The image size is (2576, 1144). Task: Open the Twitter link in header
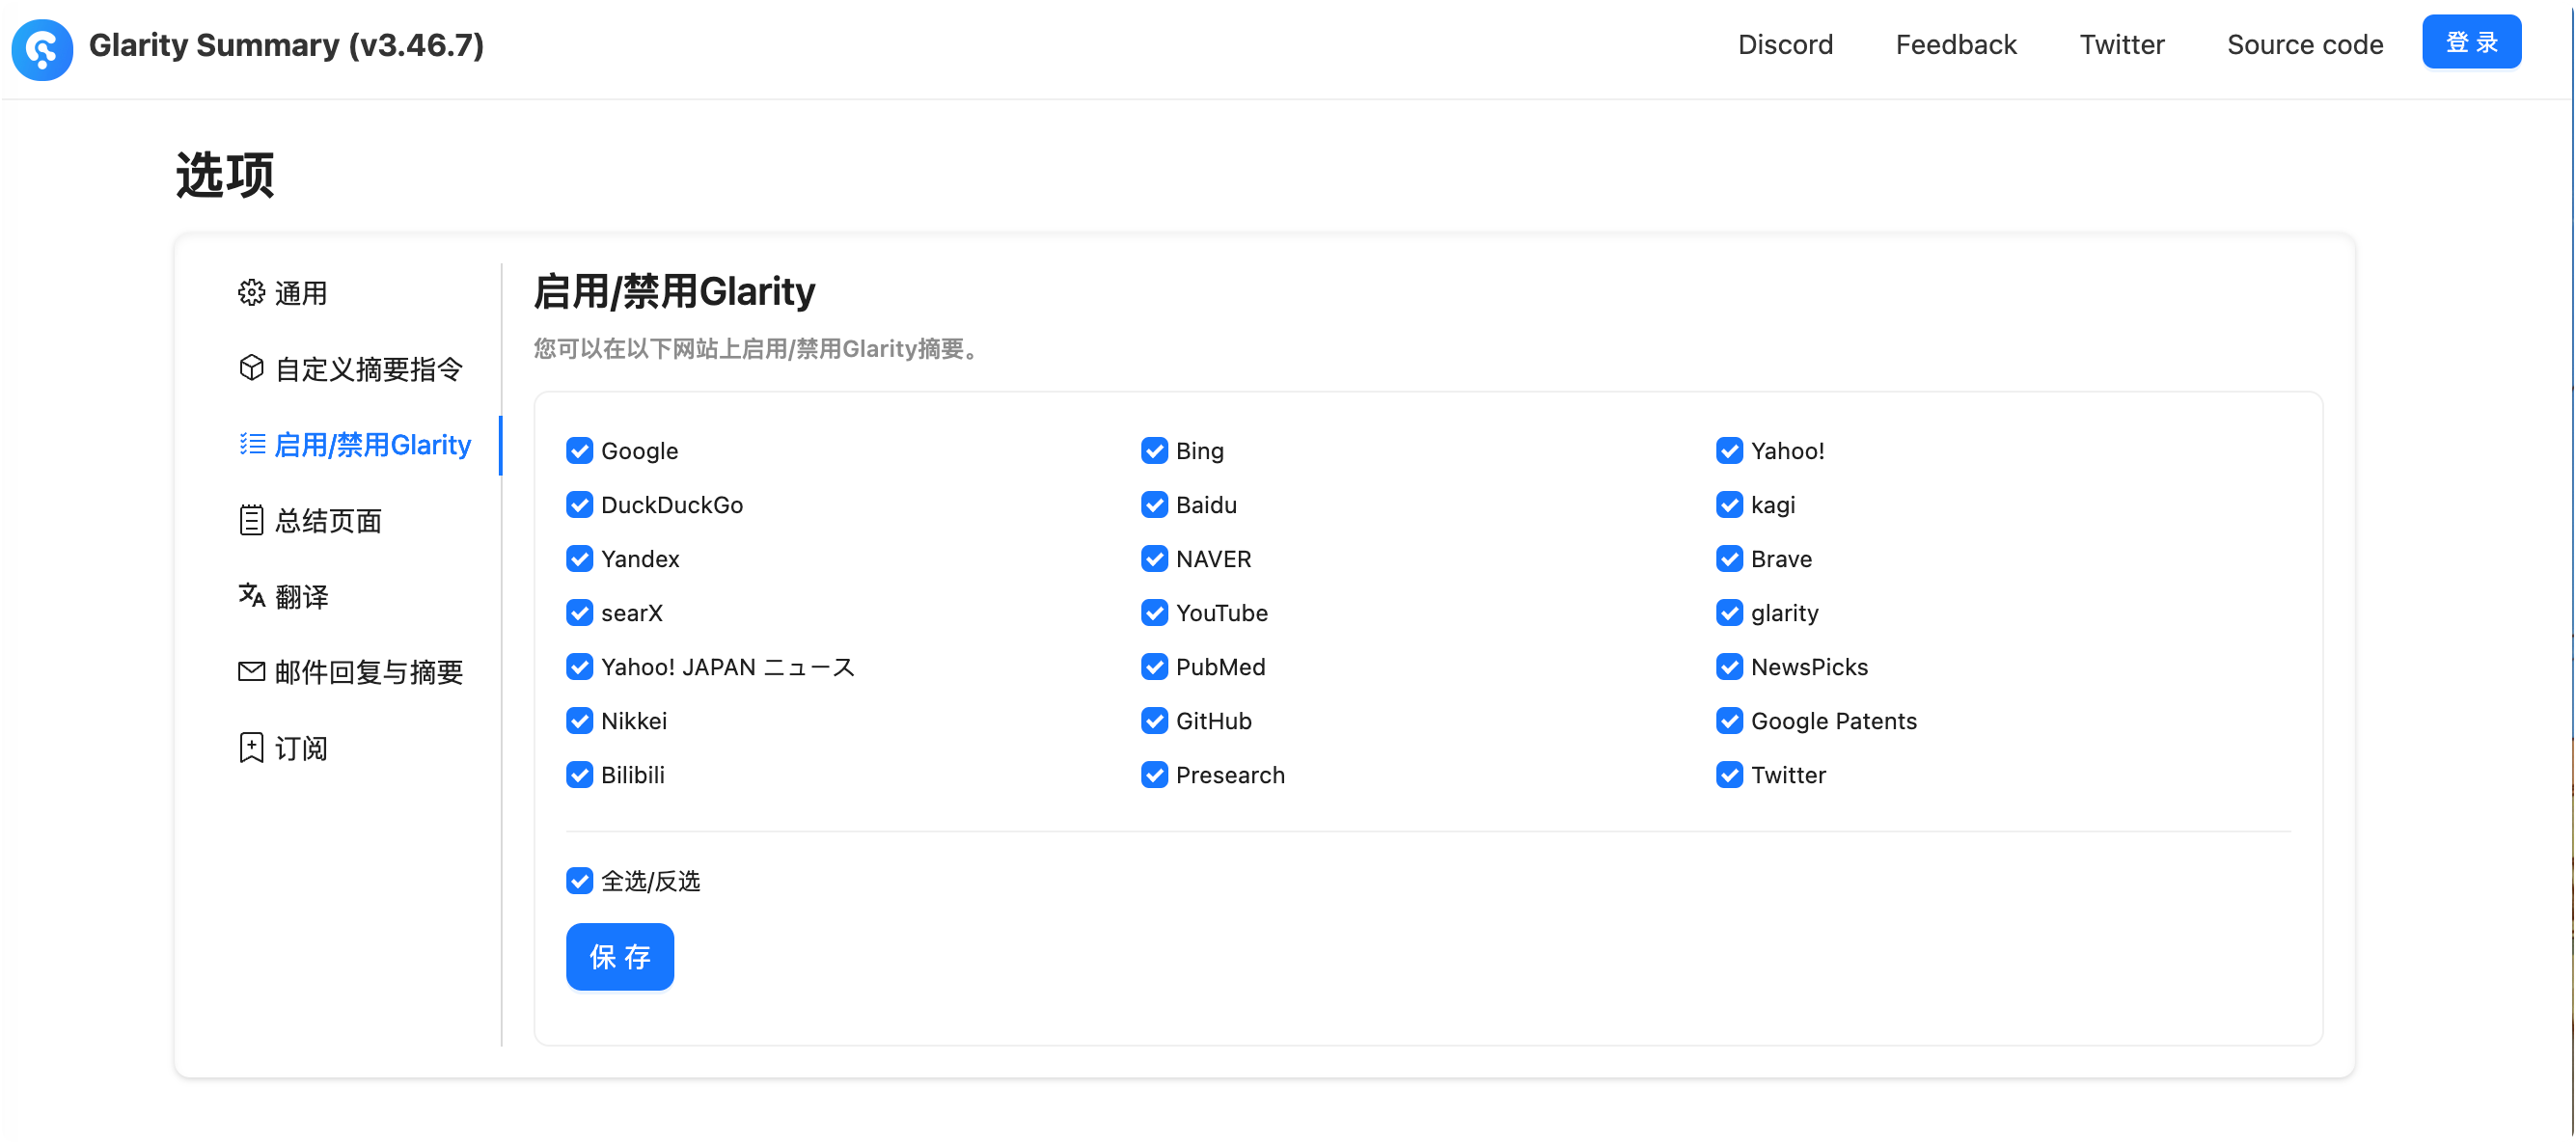2122,45
